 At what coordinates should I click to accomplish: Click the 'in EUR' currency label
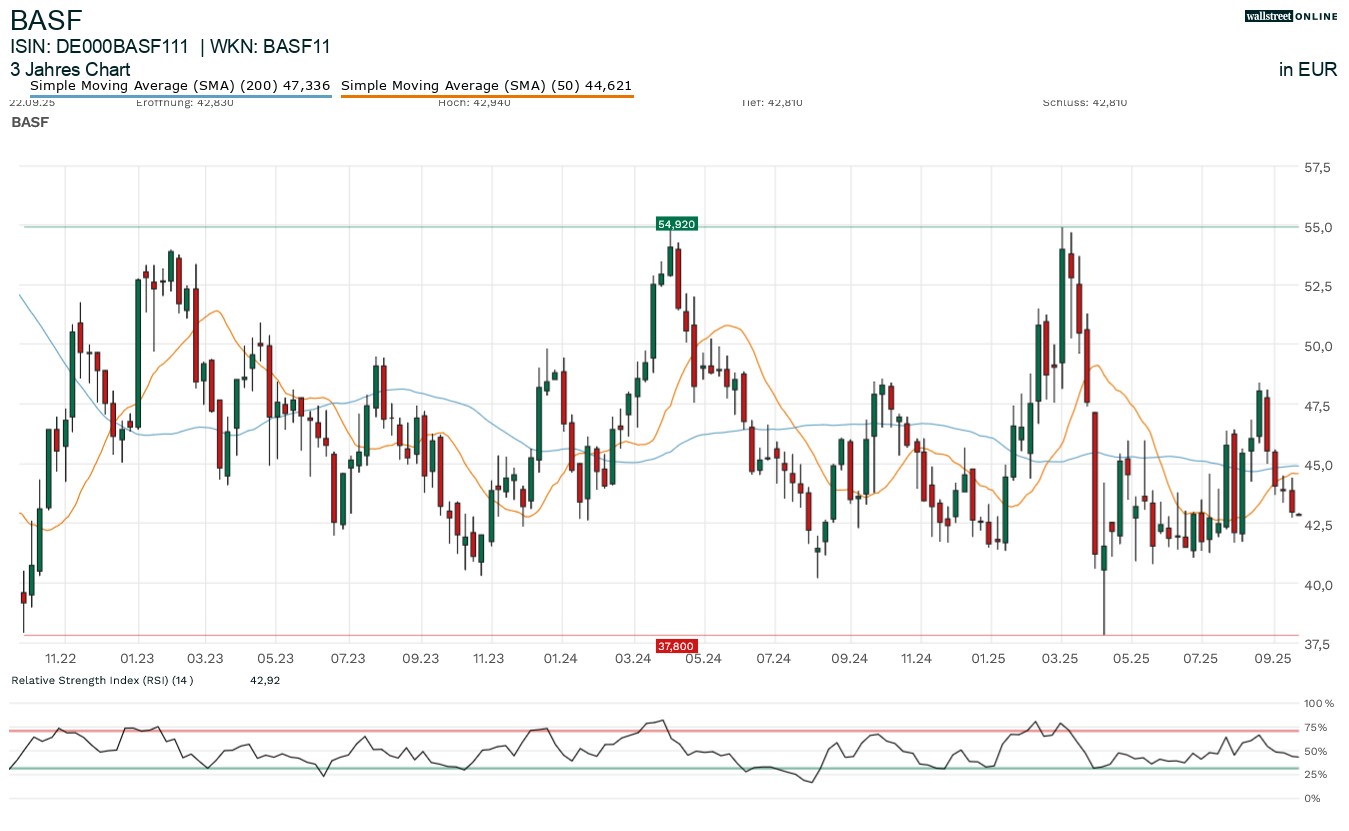coord(1308,70)
